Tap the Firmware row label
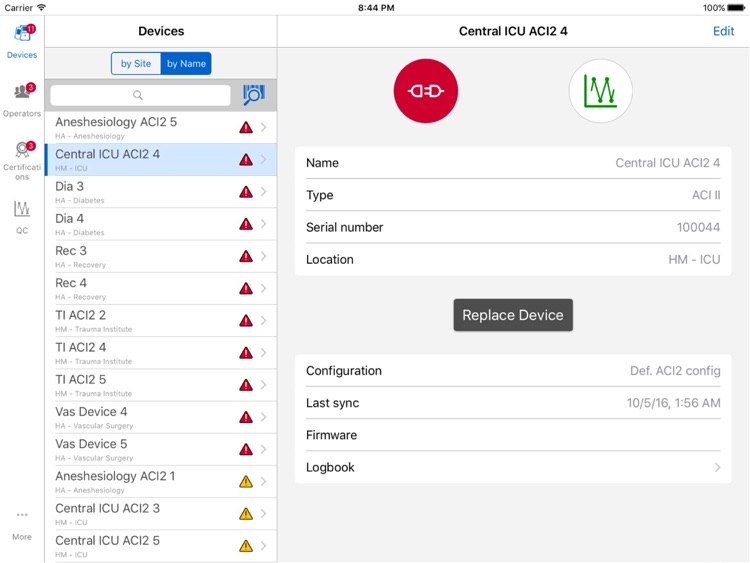This screenshot has width=750, height=563. tap(331, 435)
